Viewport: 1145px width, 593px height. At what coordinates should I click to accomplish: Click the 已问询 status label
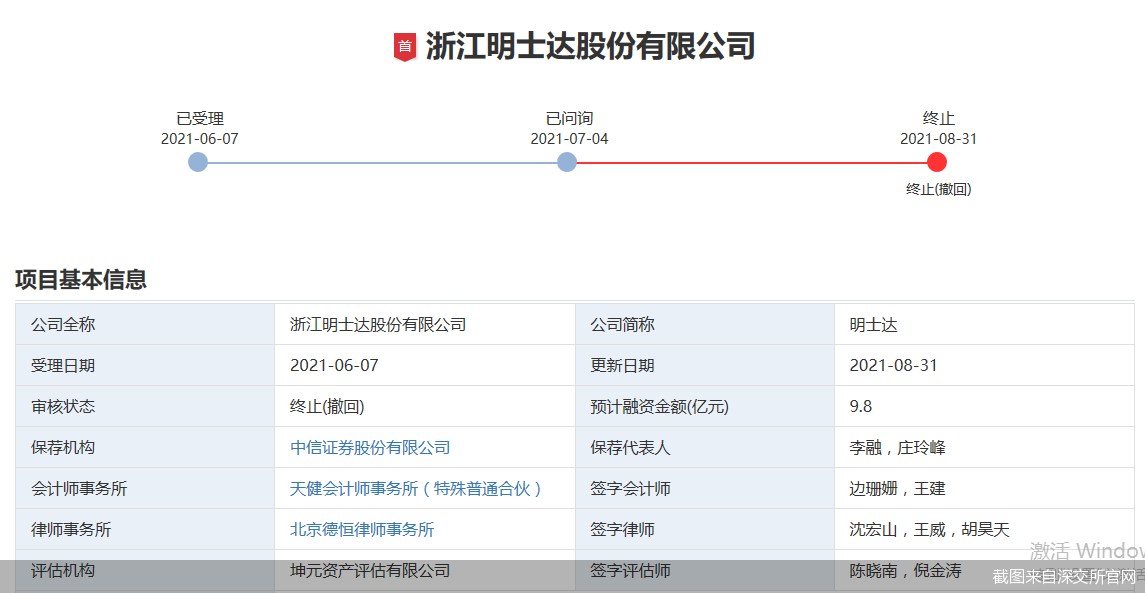570,118
